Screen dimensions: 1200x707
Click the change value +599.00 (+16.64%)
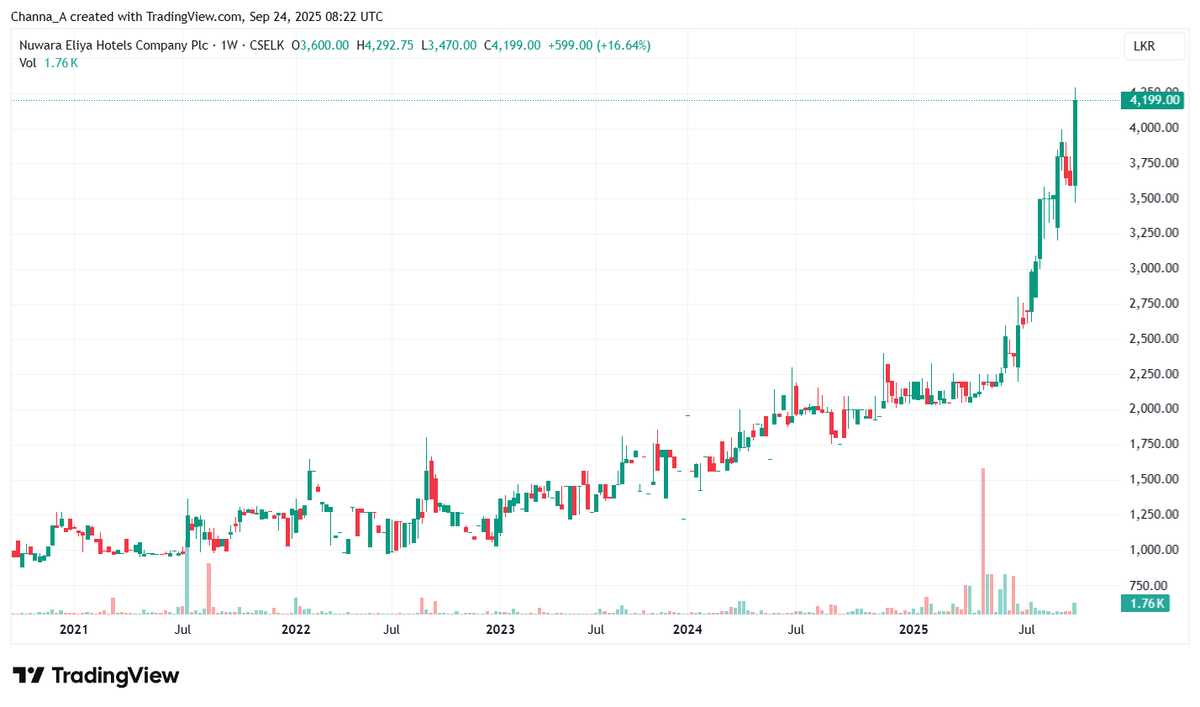(x=598, y=45)
